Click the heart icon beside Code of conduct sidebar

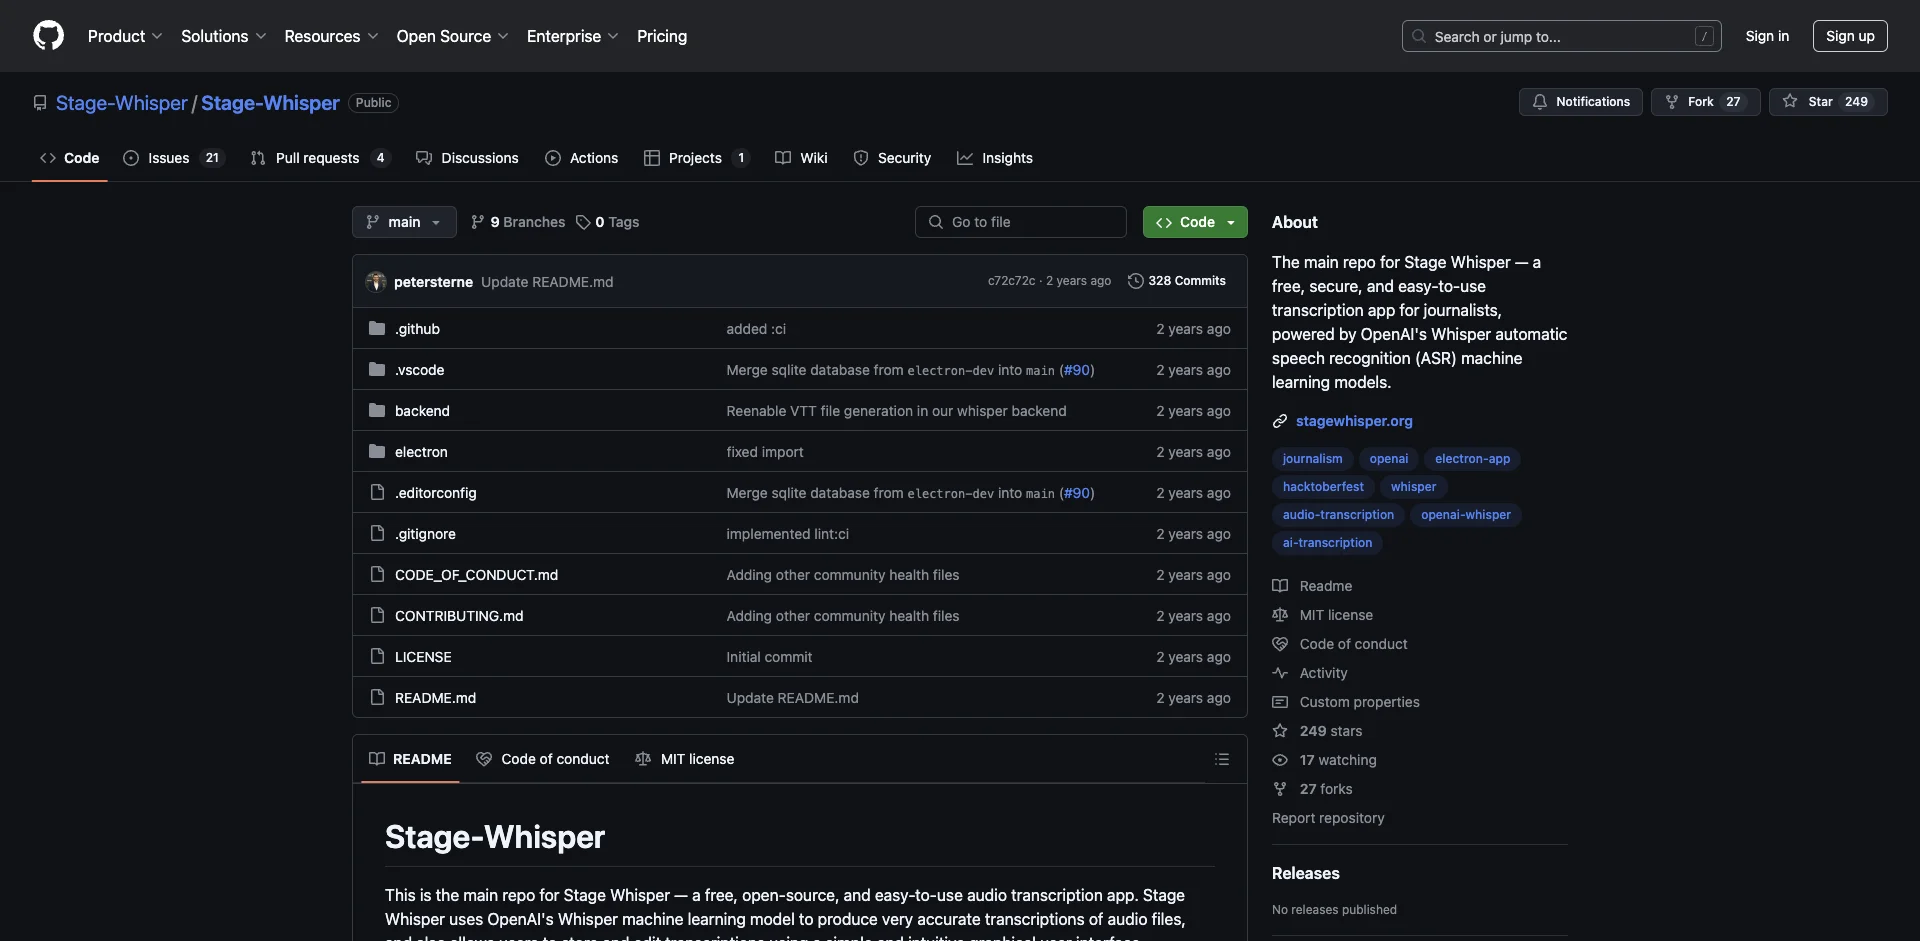[x=1280, y=644]
